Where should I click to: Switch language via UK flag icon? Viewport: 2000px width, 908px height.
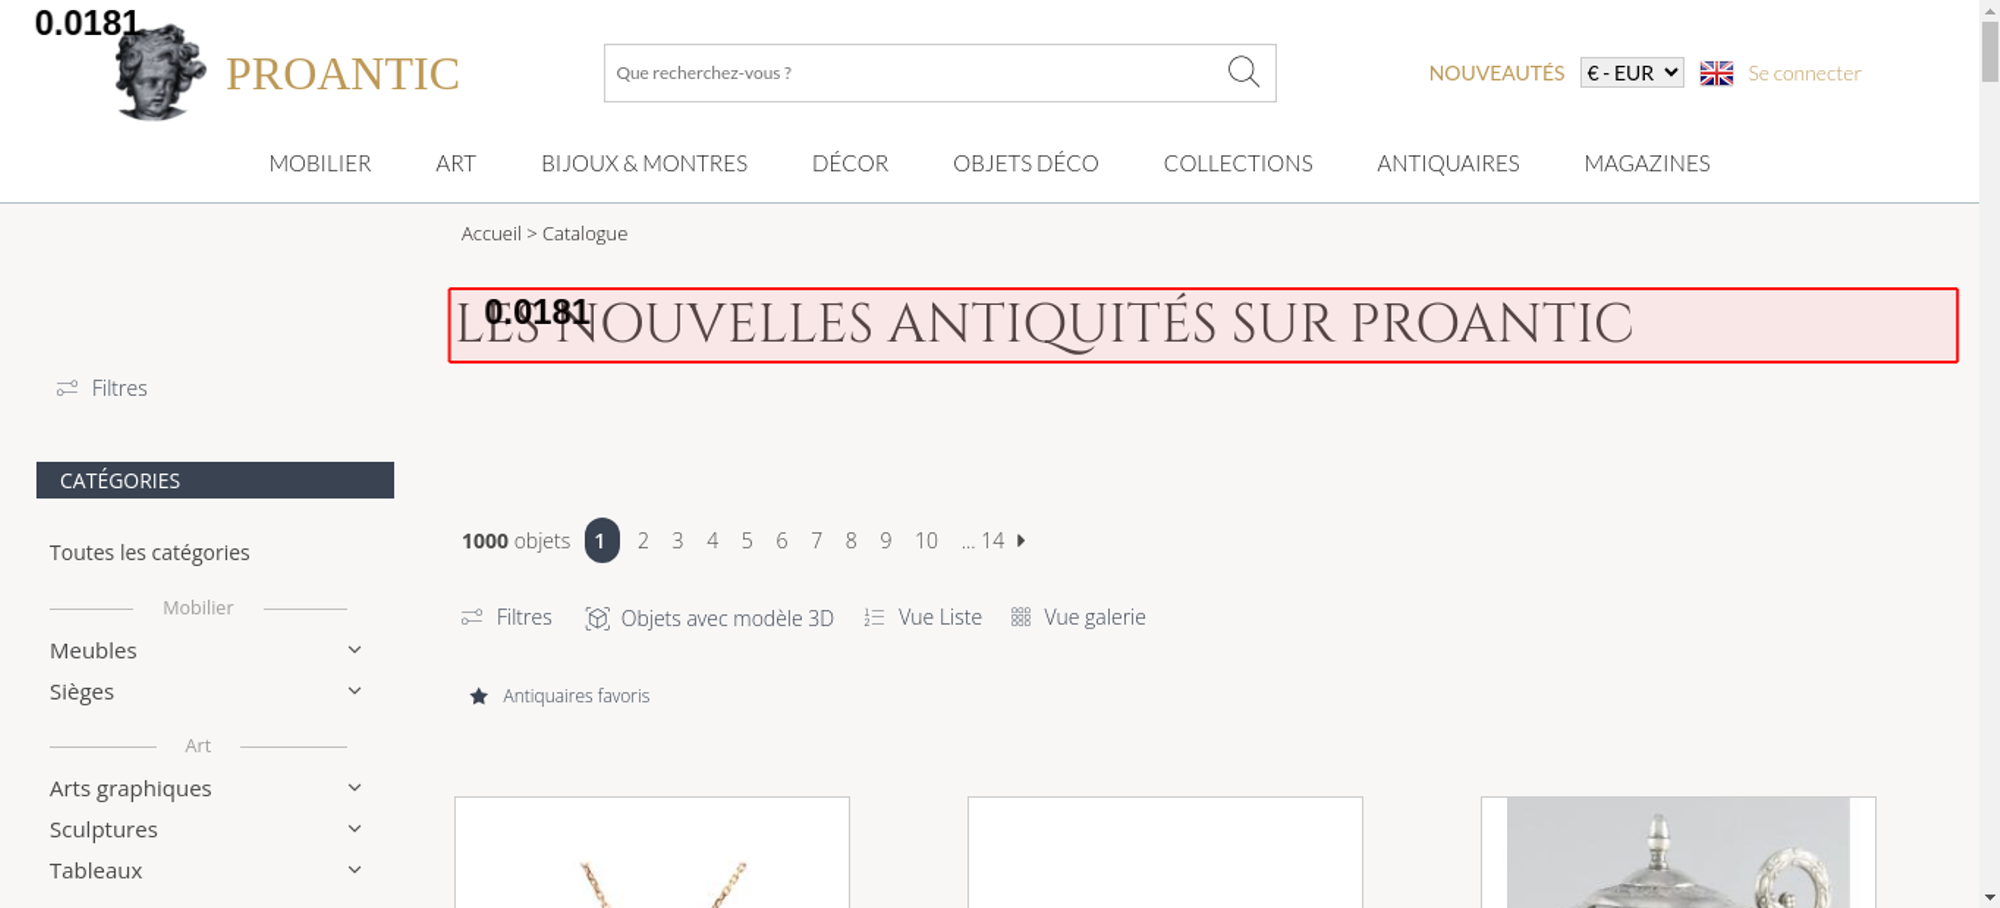click(1716, 73)
